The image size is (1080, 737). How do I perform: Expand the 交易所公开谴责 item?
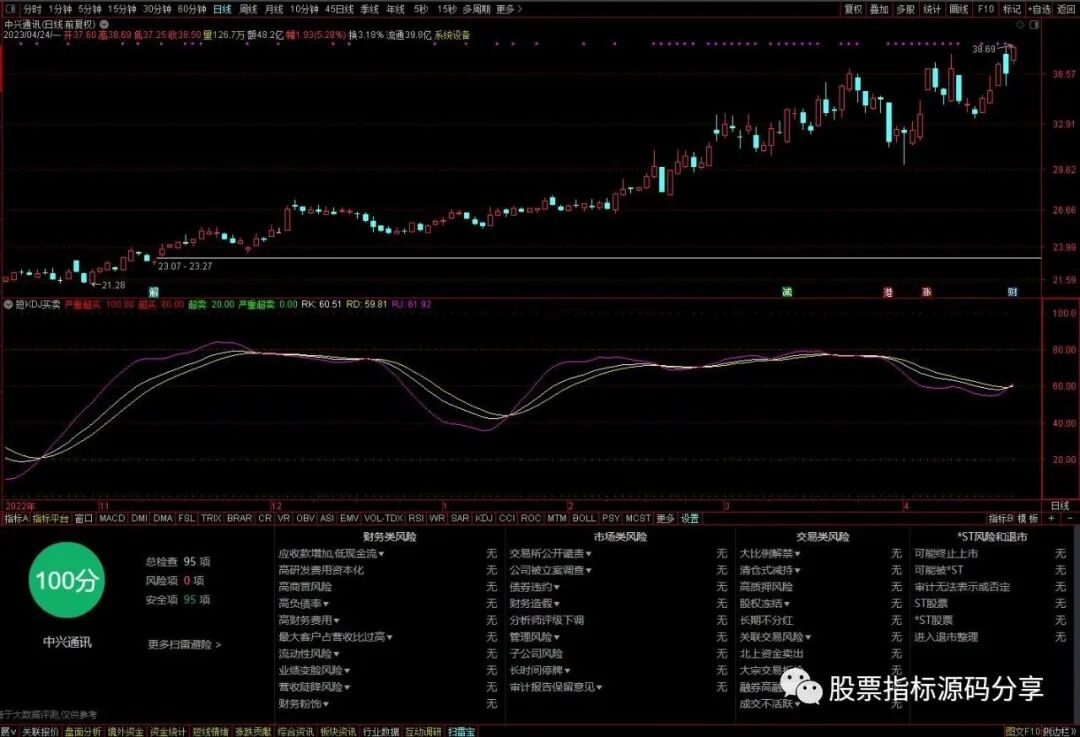550,553
